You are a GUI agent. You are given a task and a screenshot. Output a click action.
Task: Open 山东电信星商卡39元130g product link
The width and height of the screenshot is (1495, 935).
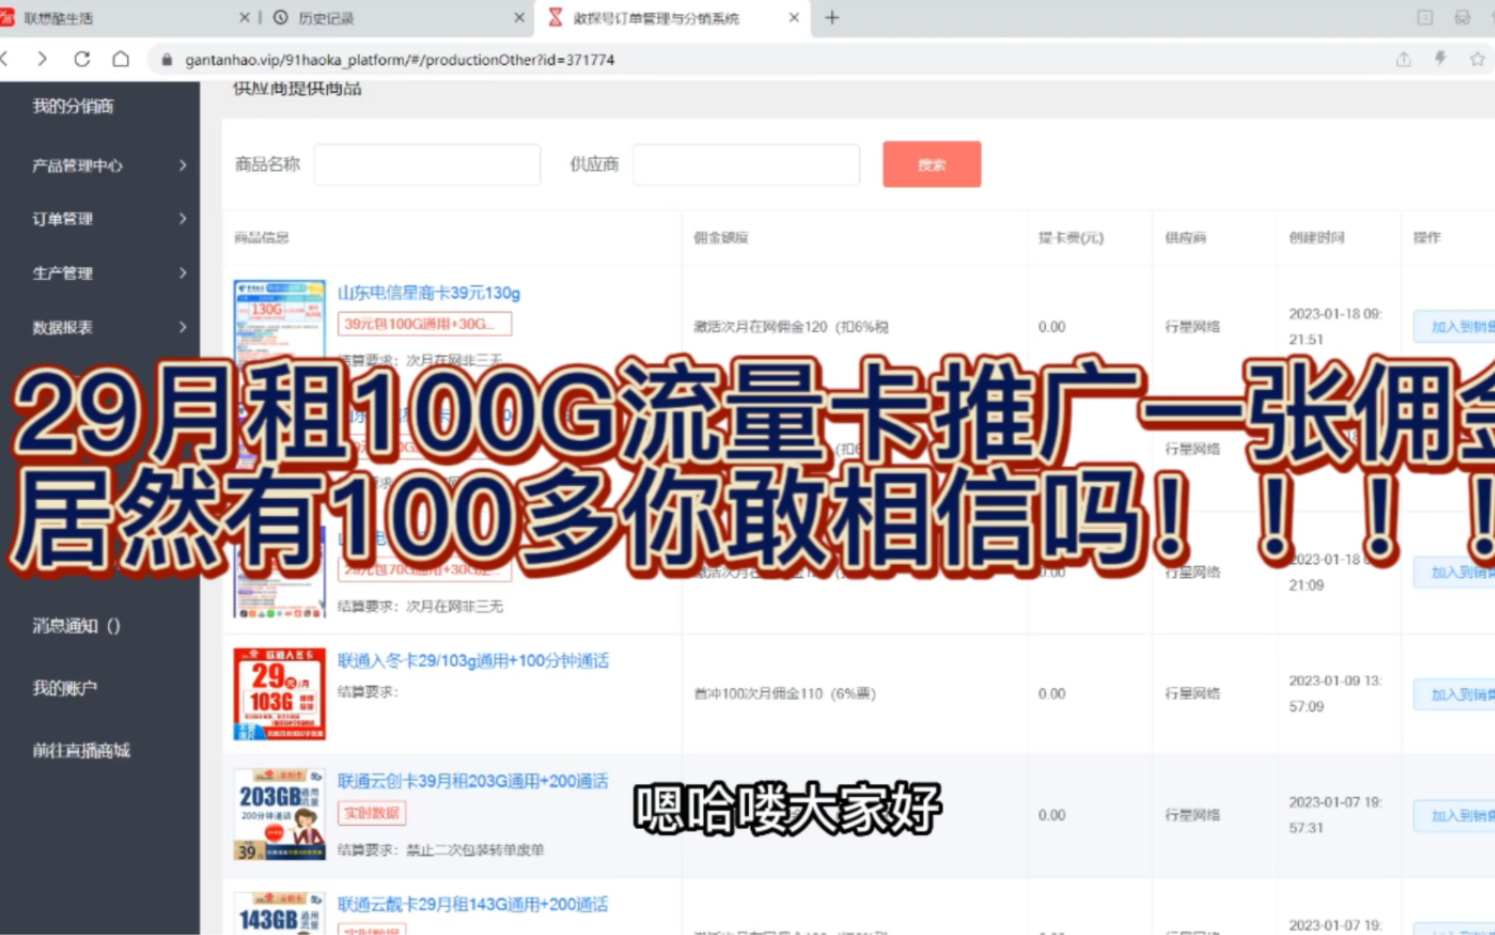(x=429, y=293)
